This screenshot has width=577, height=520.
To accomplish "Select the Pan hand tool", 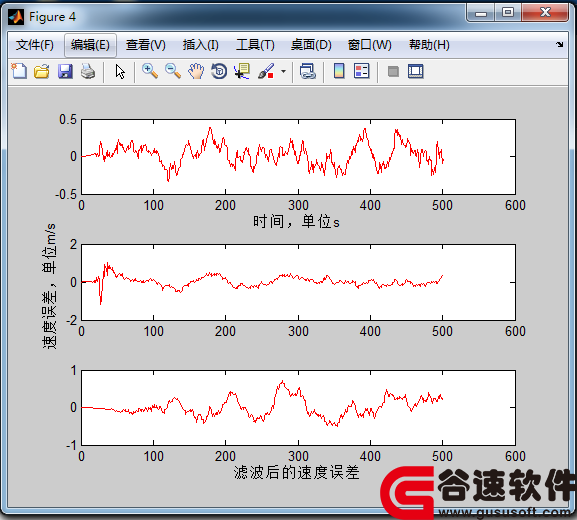I will (x=196, y=71).
